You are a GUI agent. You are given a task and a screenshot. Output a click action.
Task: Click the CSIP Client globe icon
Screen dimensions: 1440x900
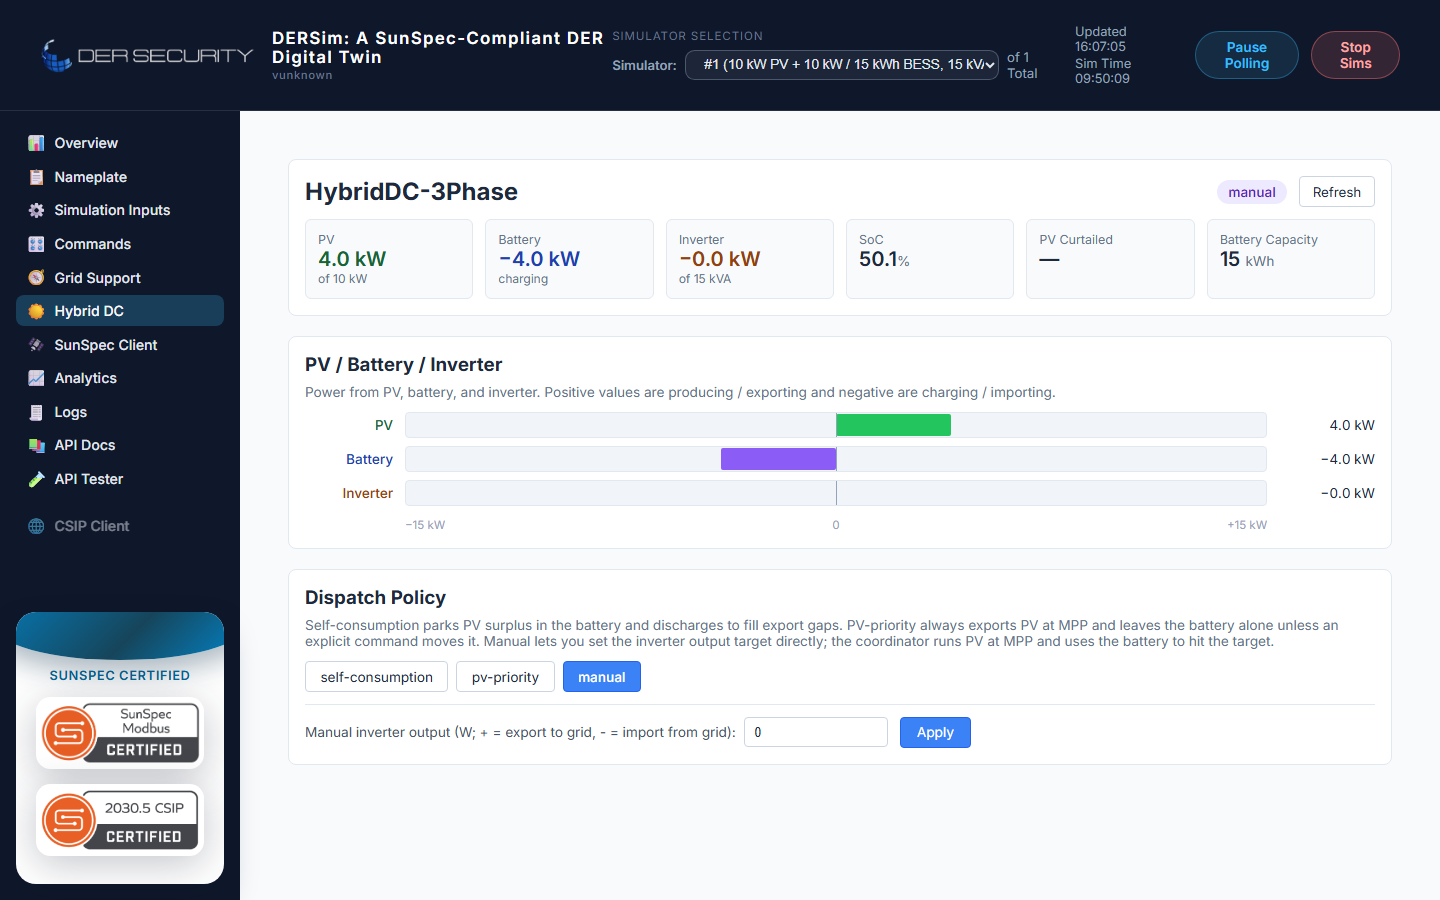pyautogui.click(x=36, y=526)
